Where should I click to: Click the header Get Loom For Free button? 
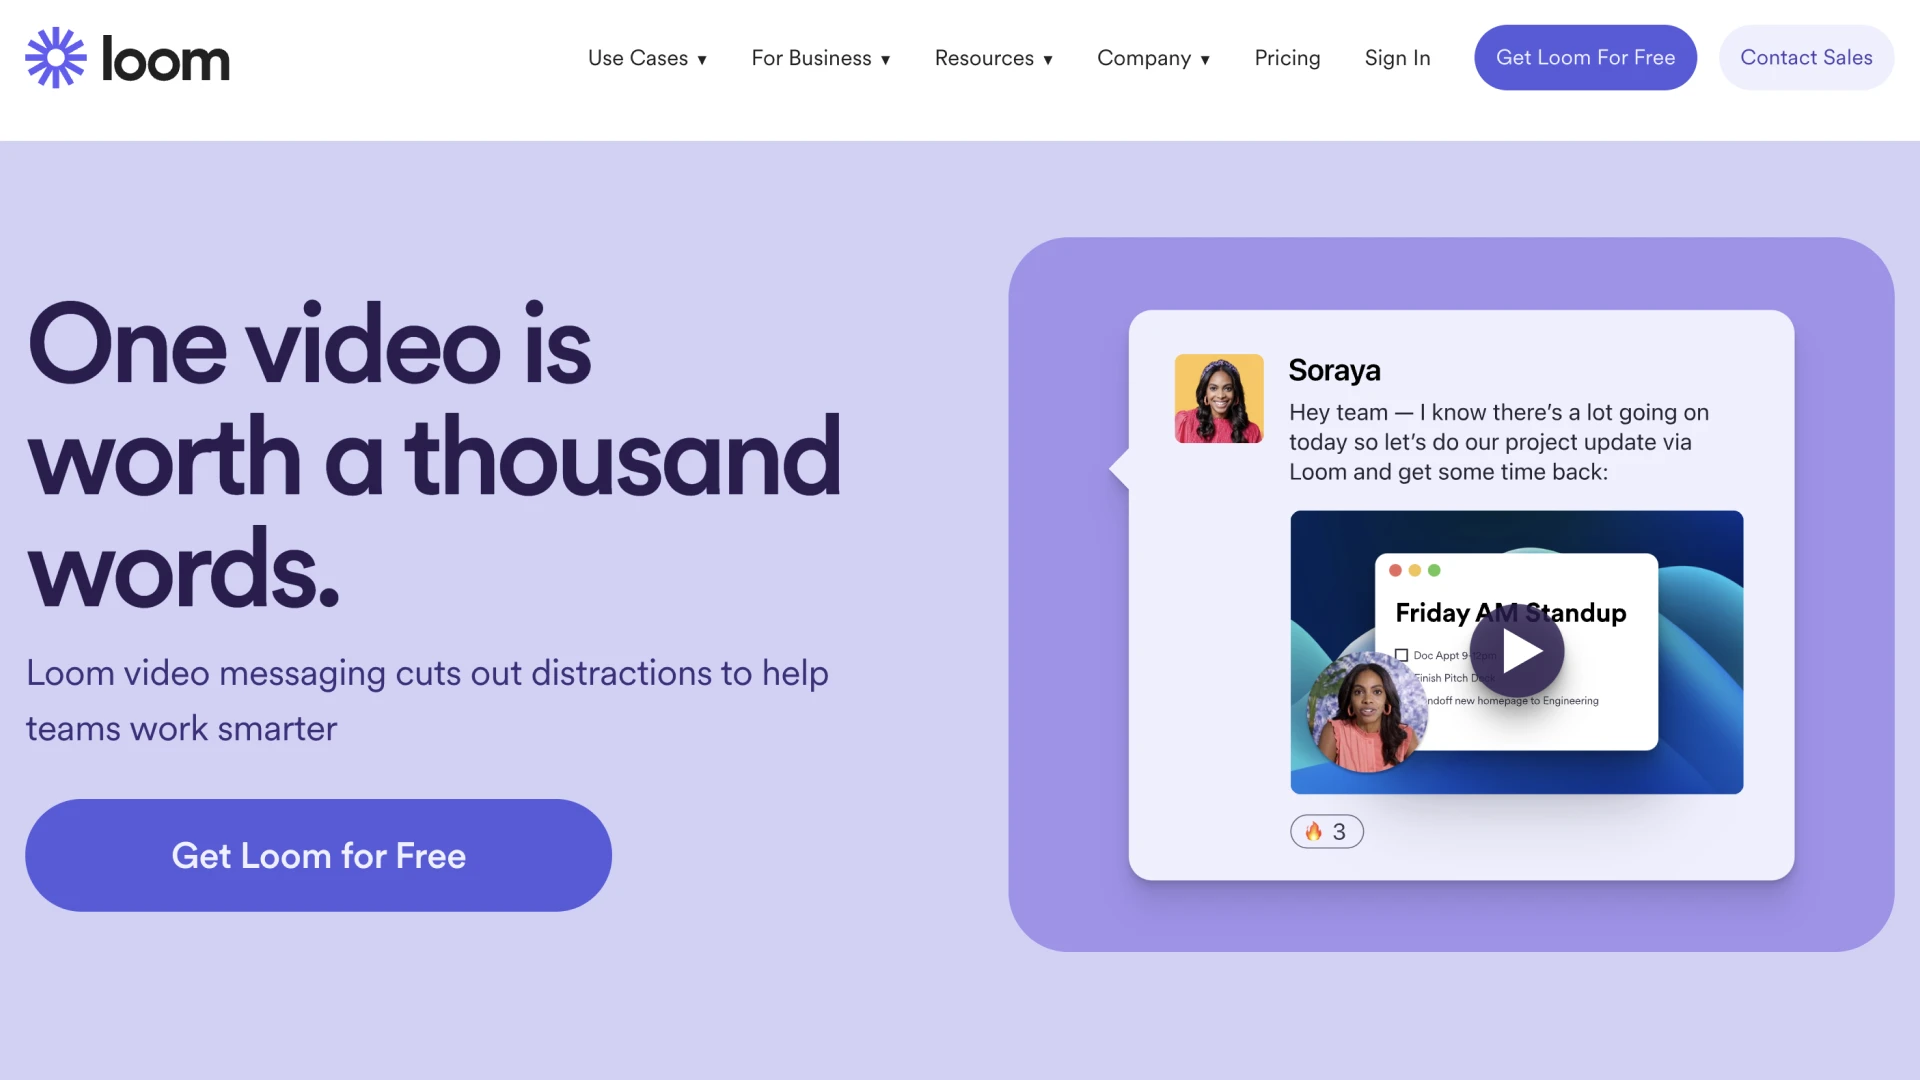pos(1585,57)
